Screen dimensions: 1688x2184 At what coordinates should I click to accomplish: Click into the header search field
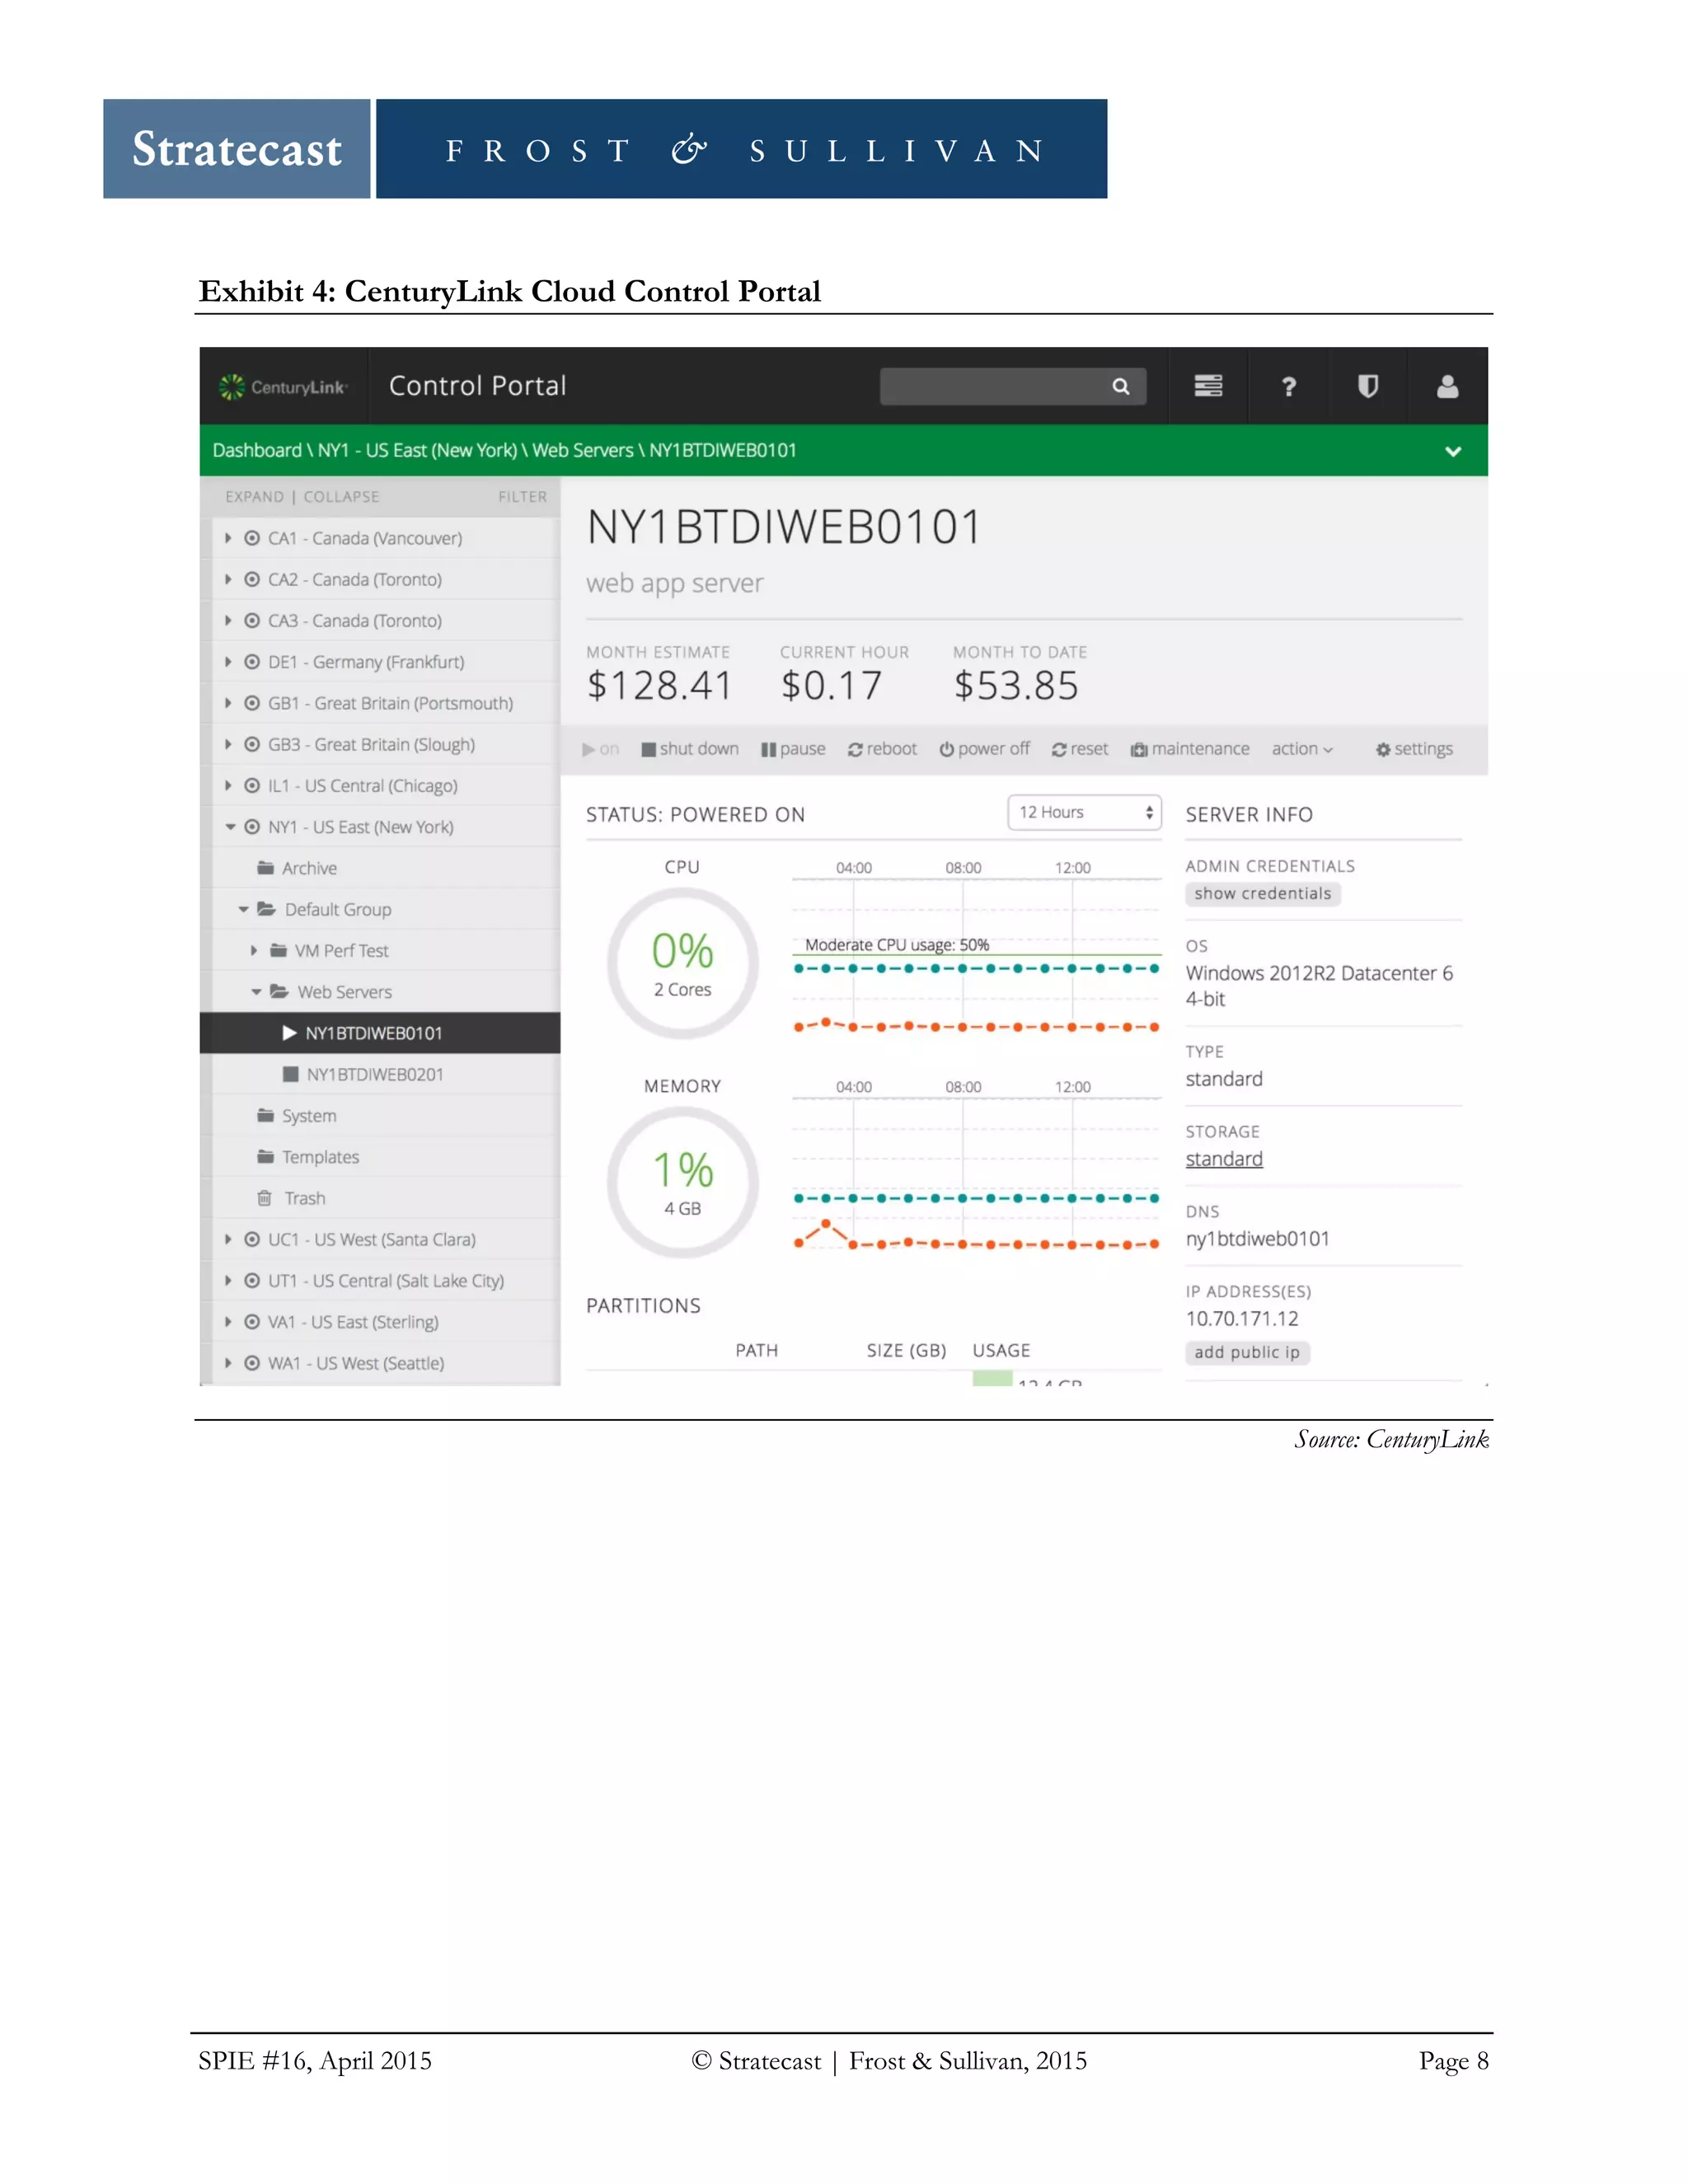[x=1012, y=386]
